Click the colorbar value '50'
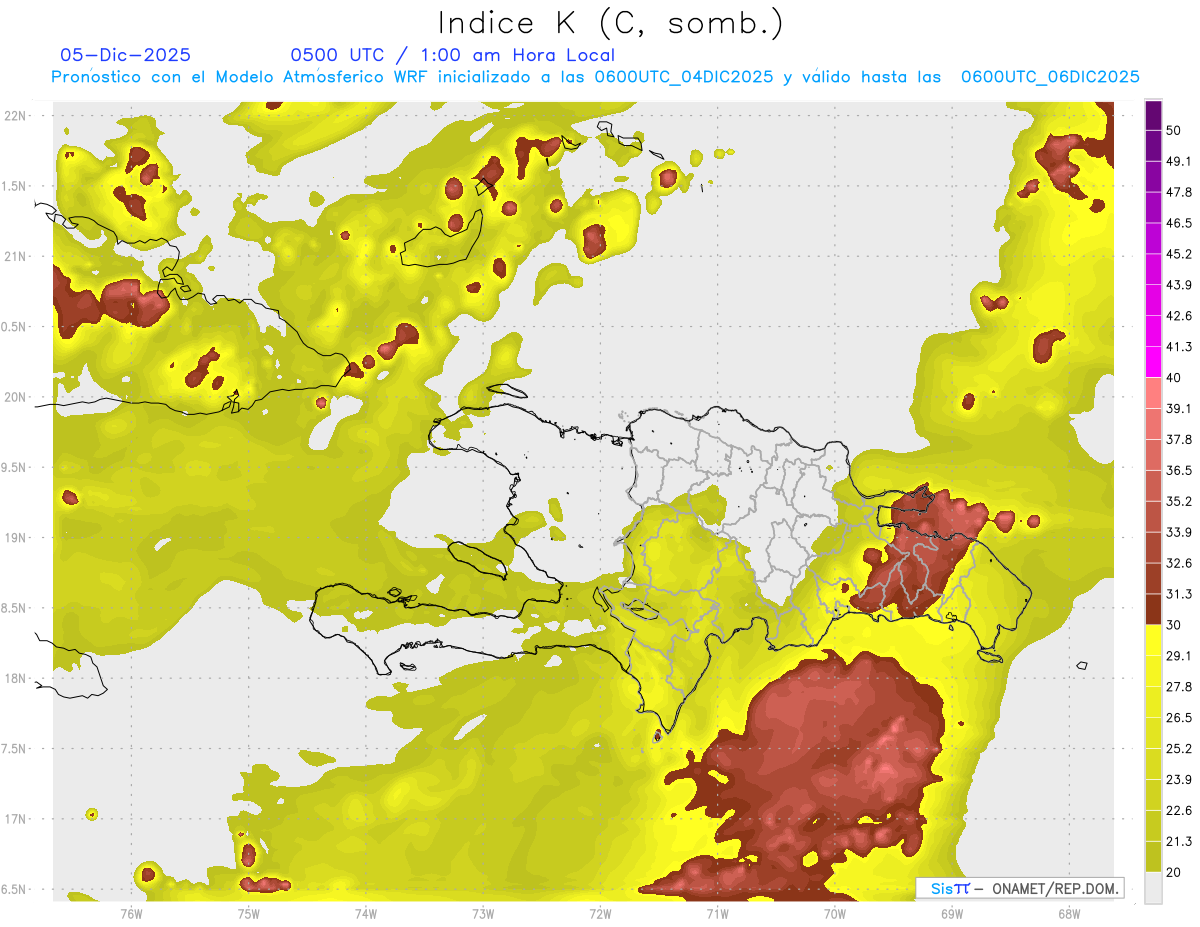 pos(1175,130)
